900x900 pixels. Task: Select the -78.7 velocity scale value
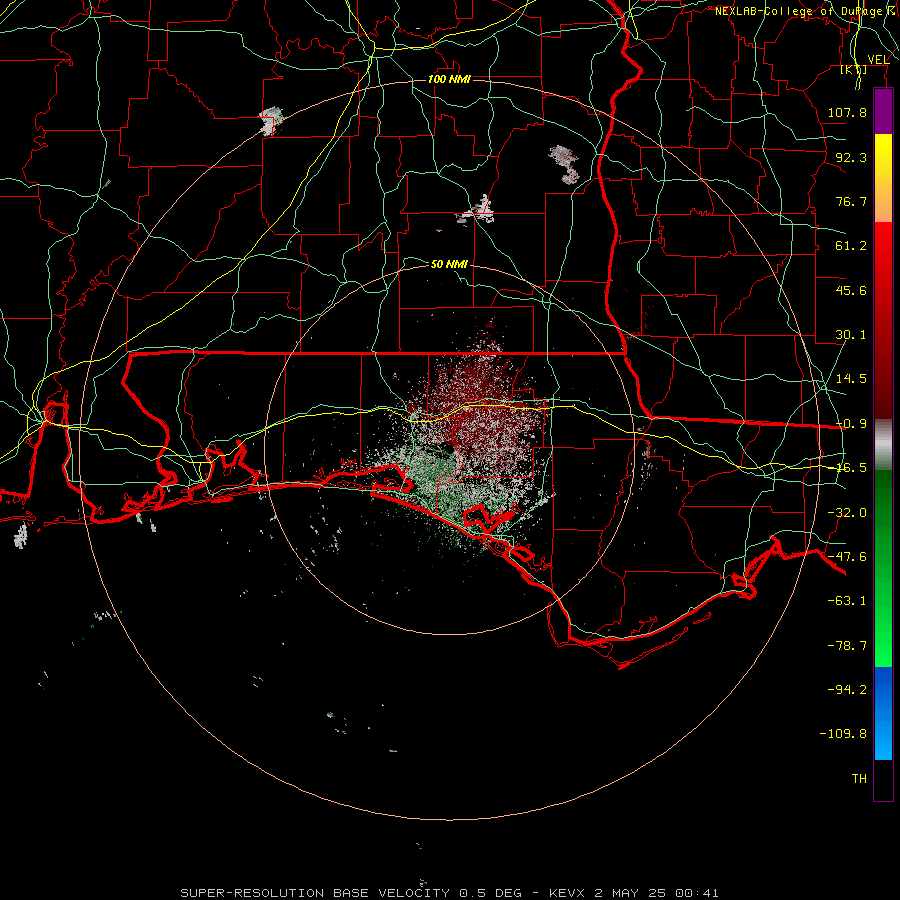pos(847,646)
